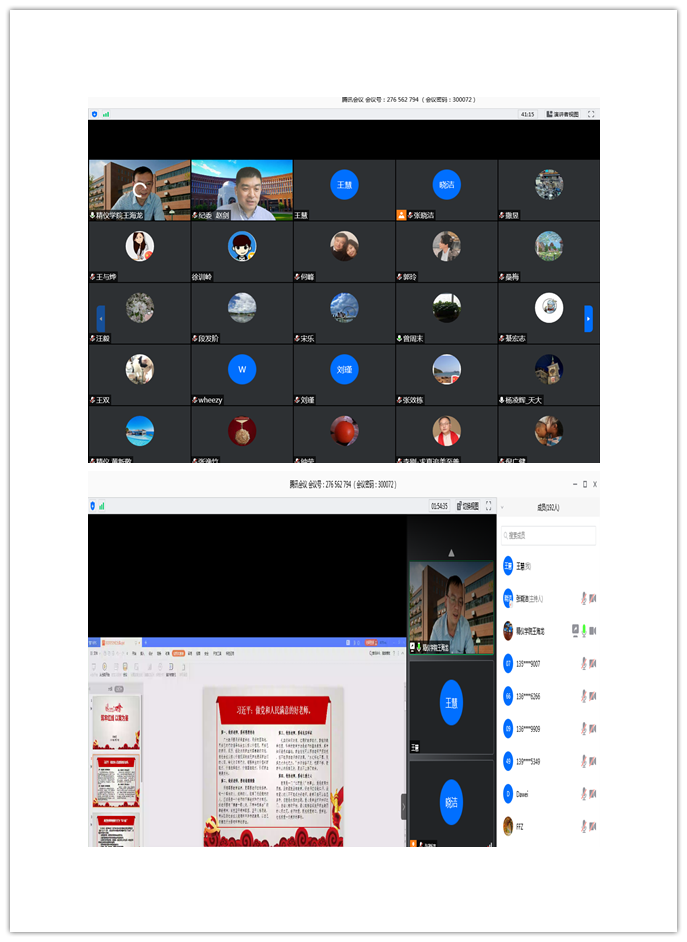
Task: Click the network signal icon in lower meeting window
Action: [x=101, y=506]
